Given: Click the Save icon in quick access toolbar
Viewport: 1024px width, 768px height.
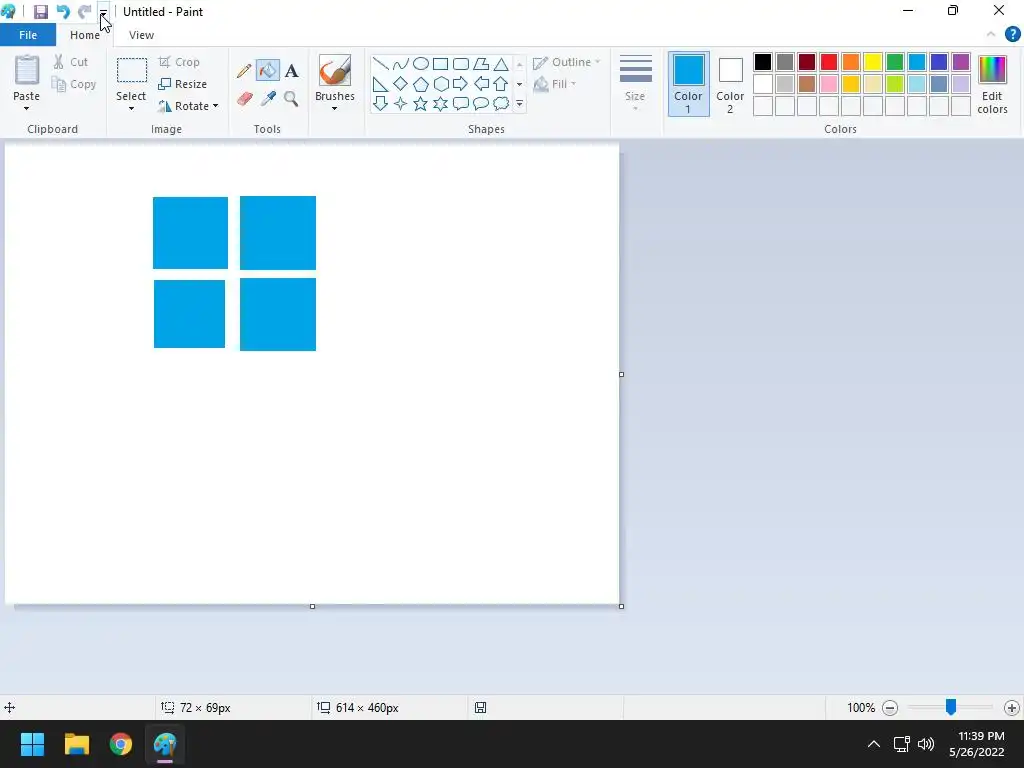Looking at the screenshot, I should click(40, 12).
